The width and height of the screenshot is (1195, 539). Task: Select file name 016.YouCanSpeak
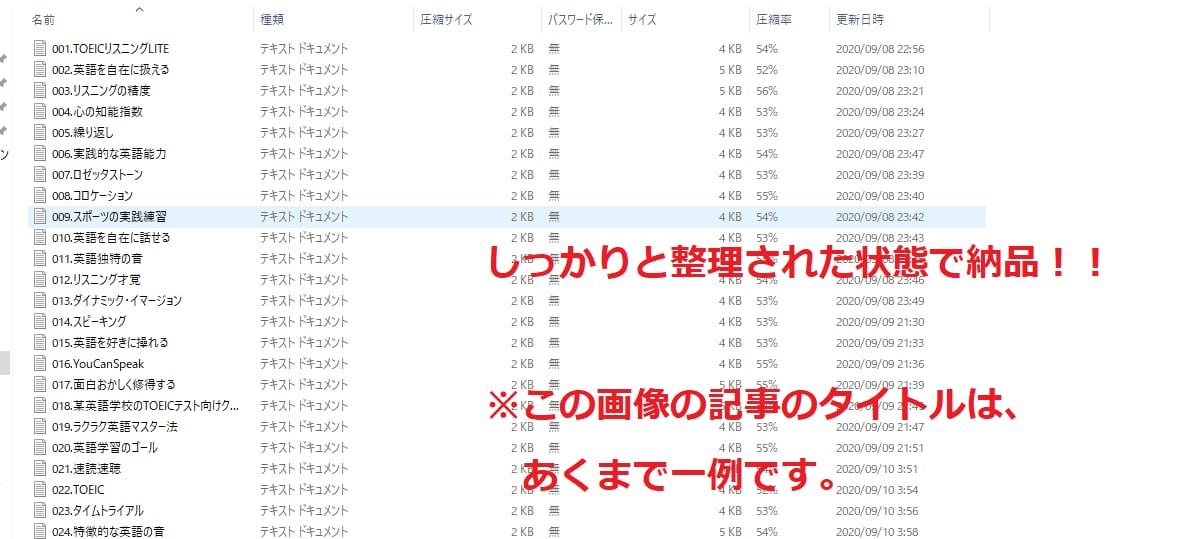click(x=98, y=364)
